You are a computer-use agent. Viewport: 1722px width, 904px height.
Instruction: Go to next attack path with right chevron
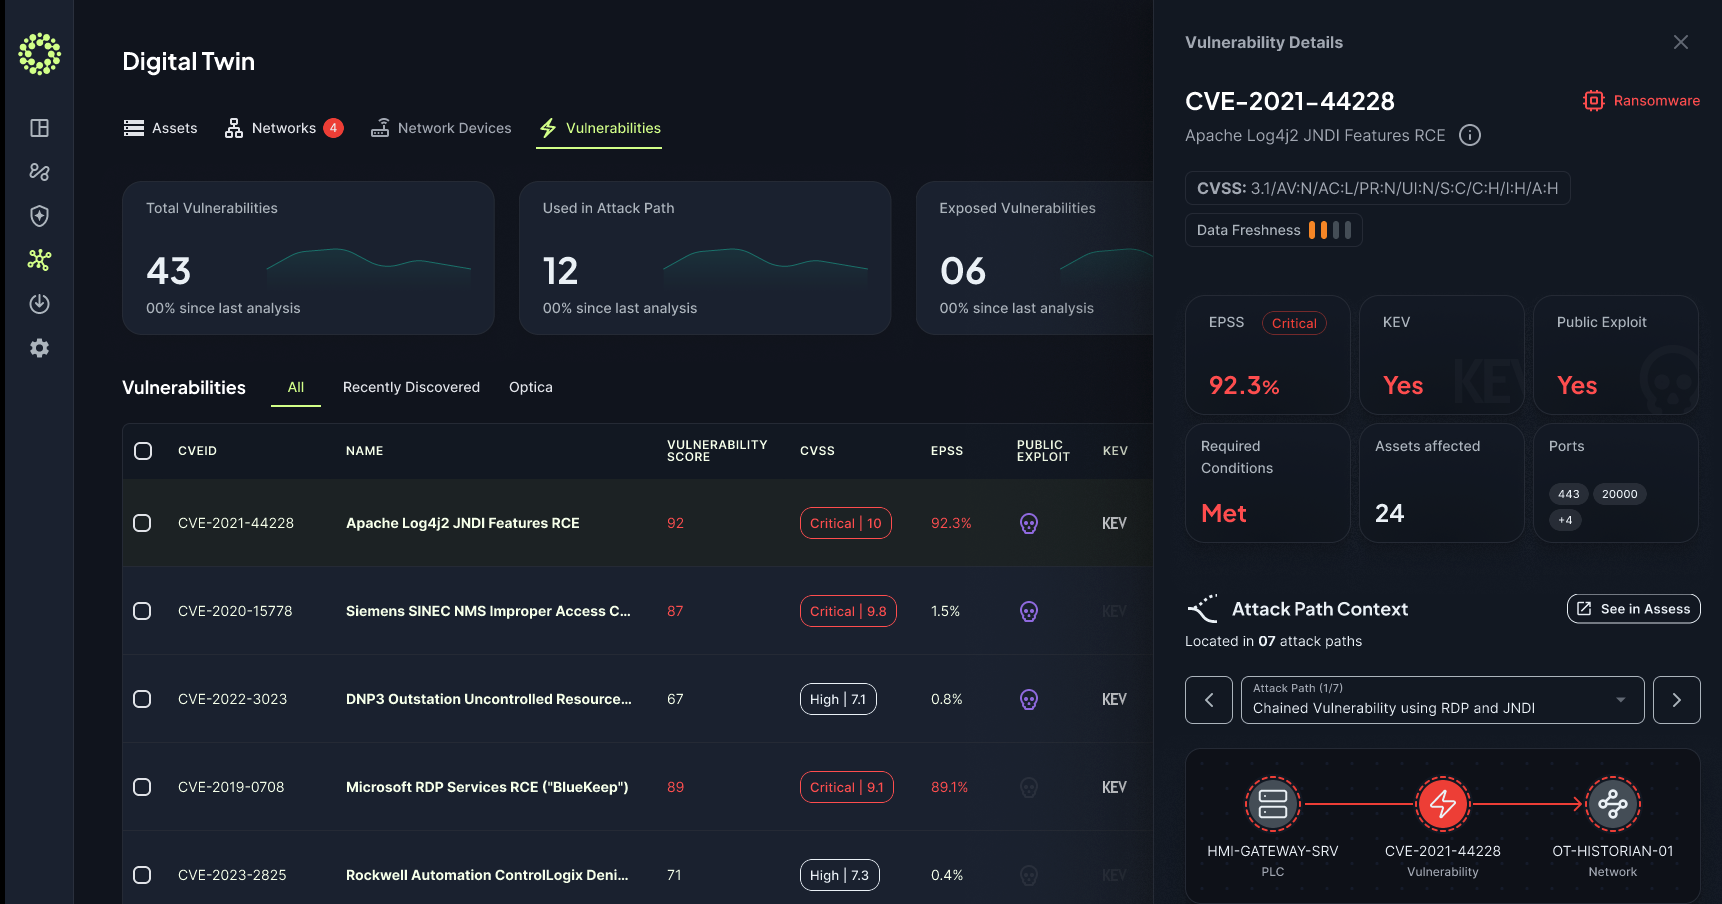1677,700
